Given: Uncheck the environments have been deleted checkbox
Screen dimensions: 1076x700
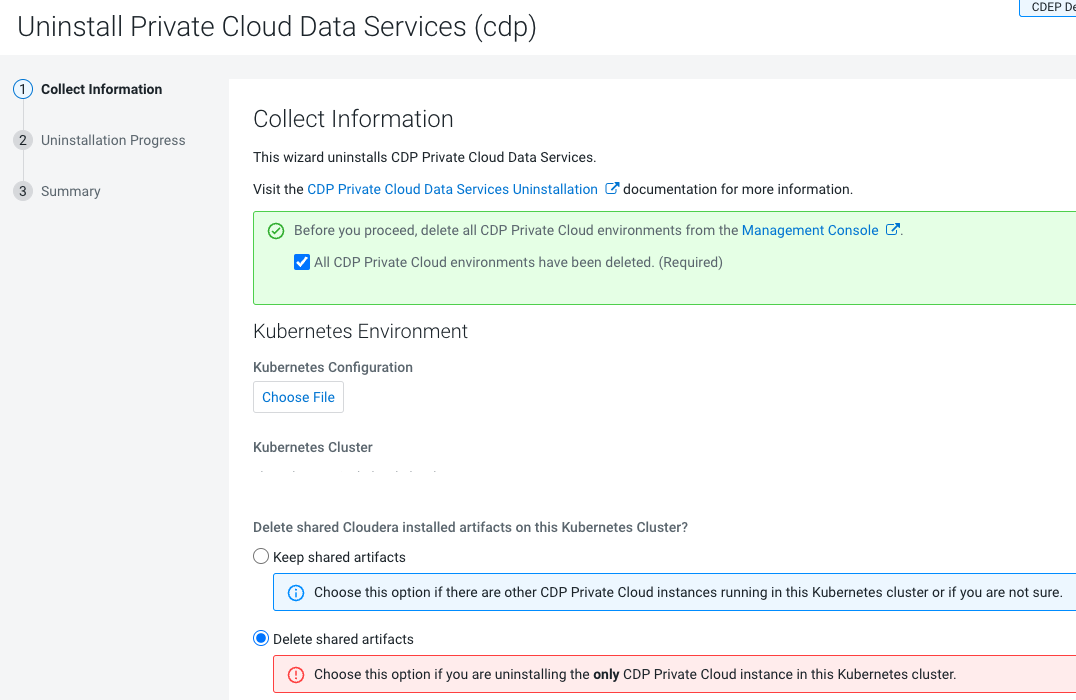Looking at the screenshot, I should (x=301, y=263).
